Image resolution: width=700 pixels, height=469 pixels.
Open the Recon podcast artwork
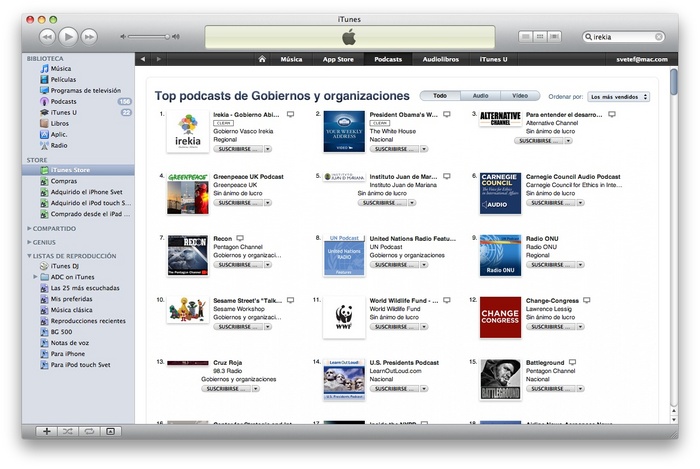tap(188, 255)
